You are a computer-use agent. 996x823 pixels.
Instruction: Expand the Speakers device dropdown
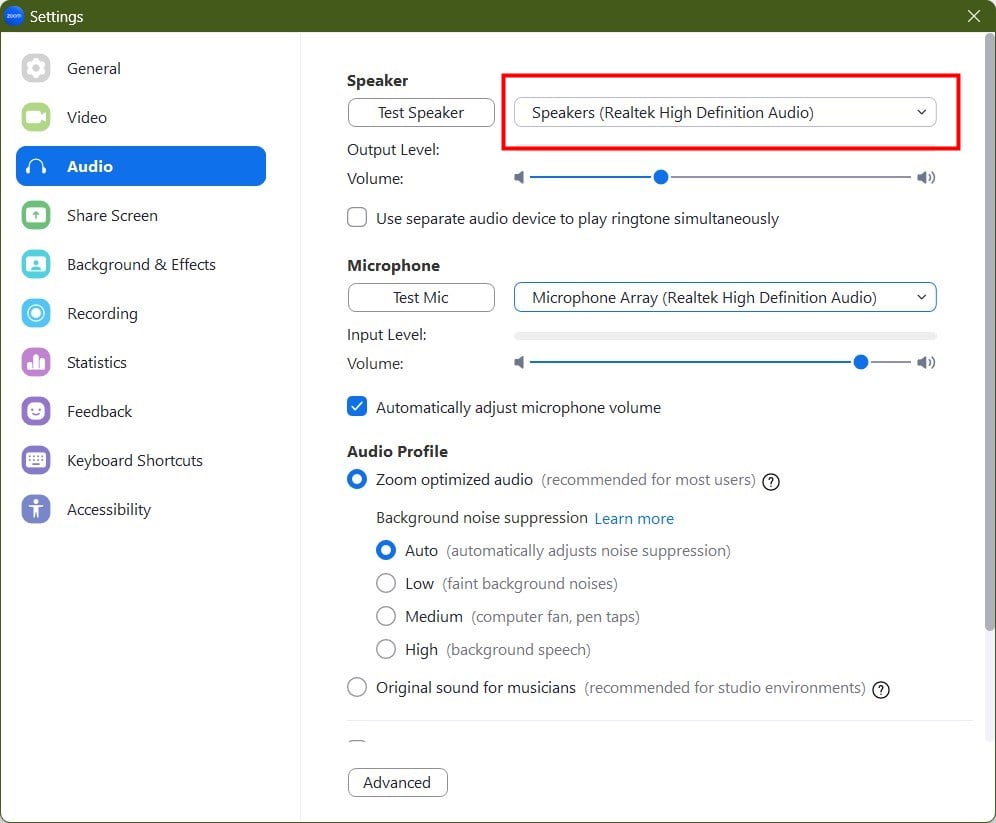tap(725, 112)
